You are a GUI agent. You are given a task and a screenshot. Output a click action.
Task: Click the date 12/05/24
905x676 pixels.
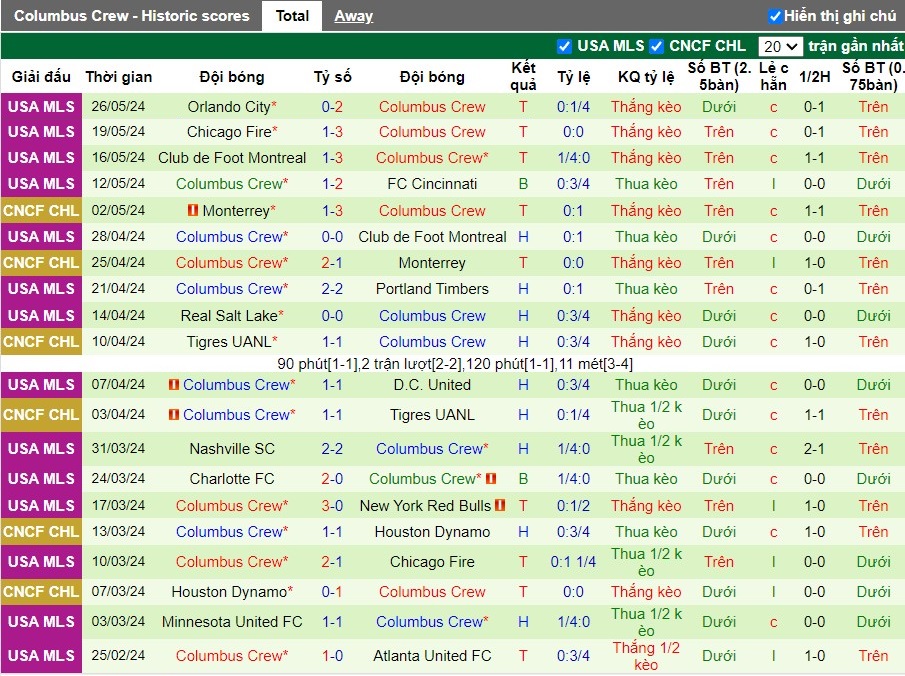(x=118, y=184)
